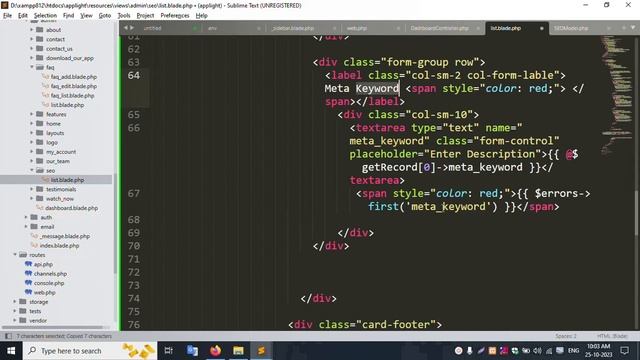Open the Selection menu
Viewport: 640px width, 360px height.
(x=45, y=16)
